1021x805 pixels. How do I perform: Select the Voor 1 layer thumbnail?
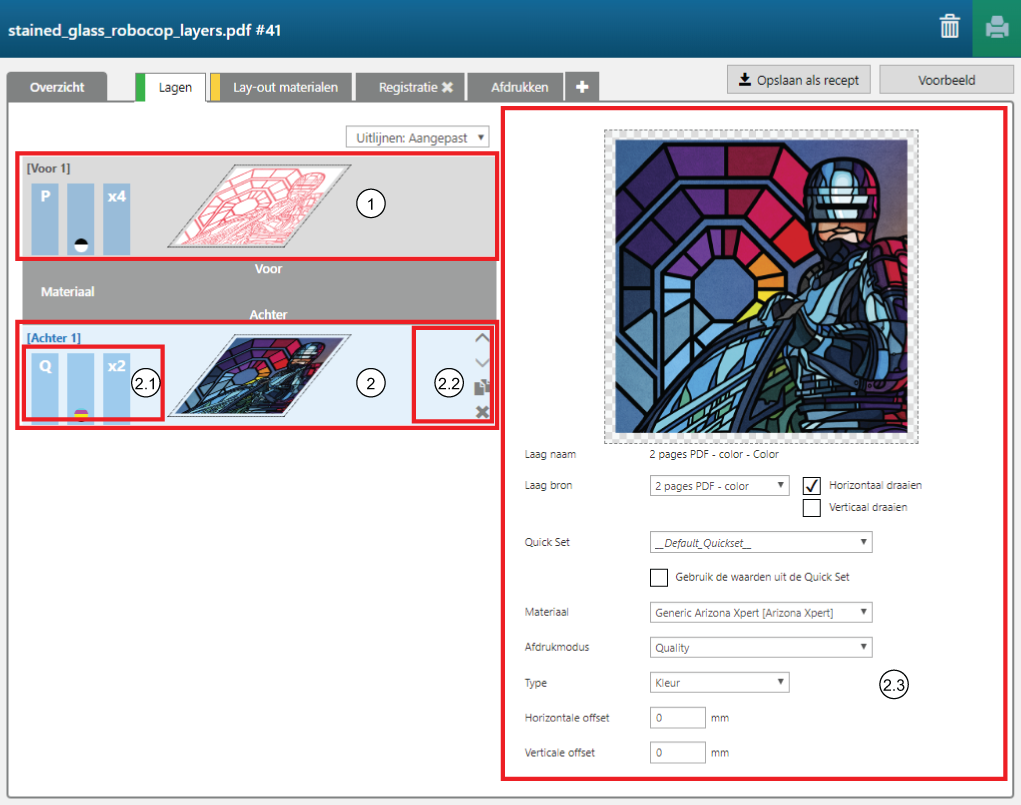tap(259, 206)
